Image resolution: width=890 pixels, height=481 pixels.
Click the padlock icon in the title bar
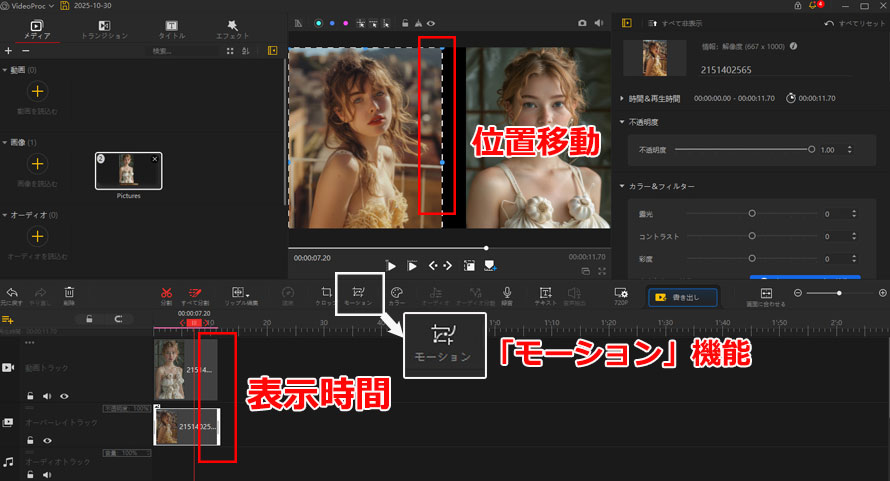click(x=797, y=6)
